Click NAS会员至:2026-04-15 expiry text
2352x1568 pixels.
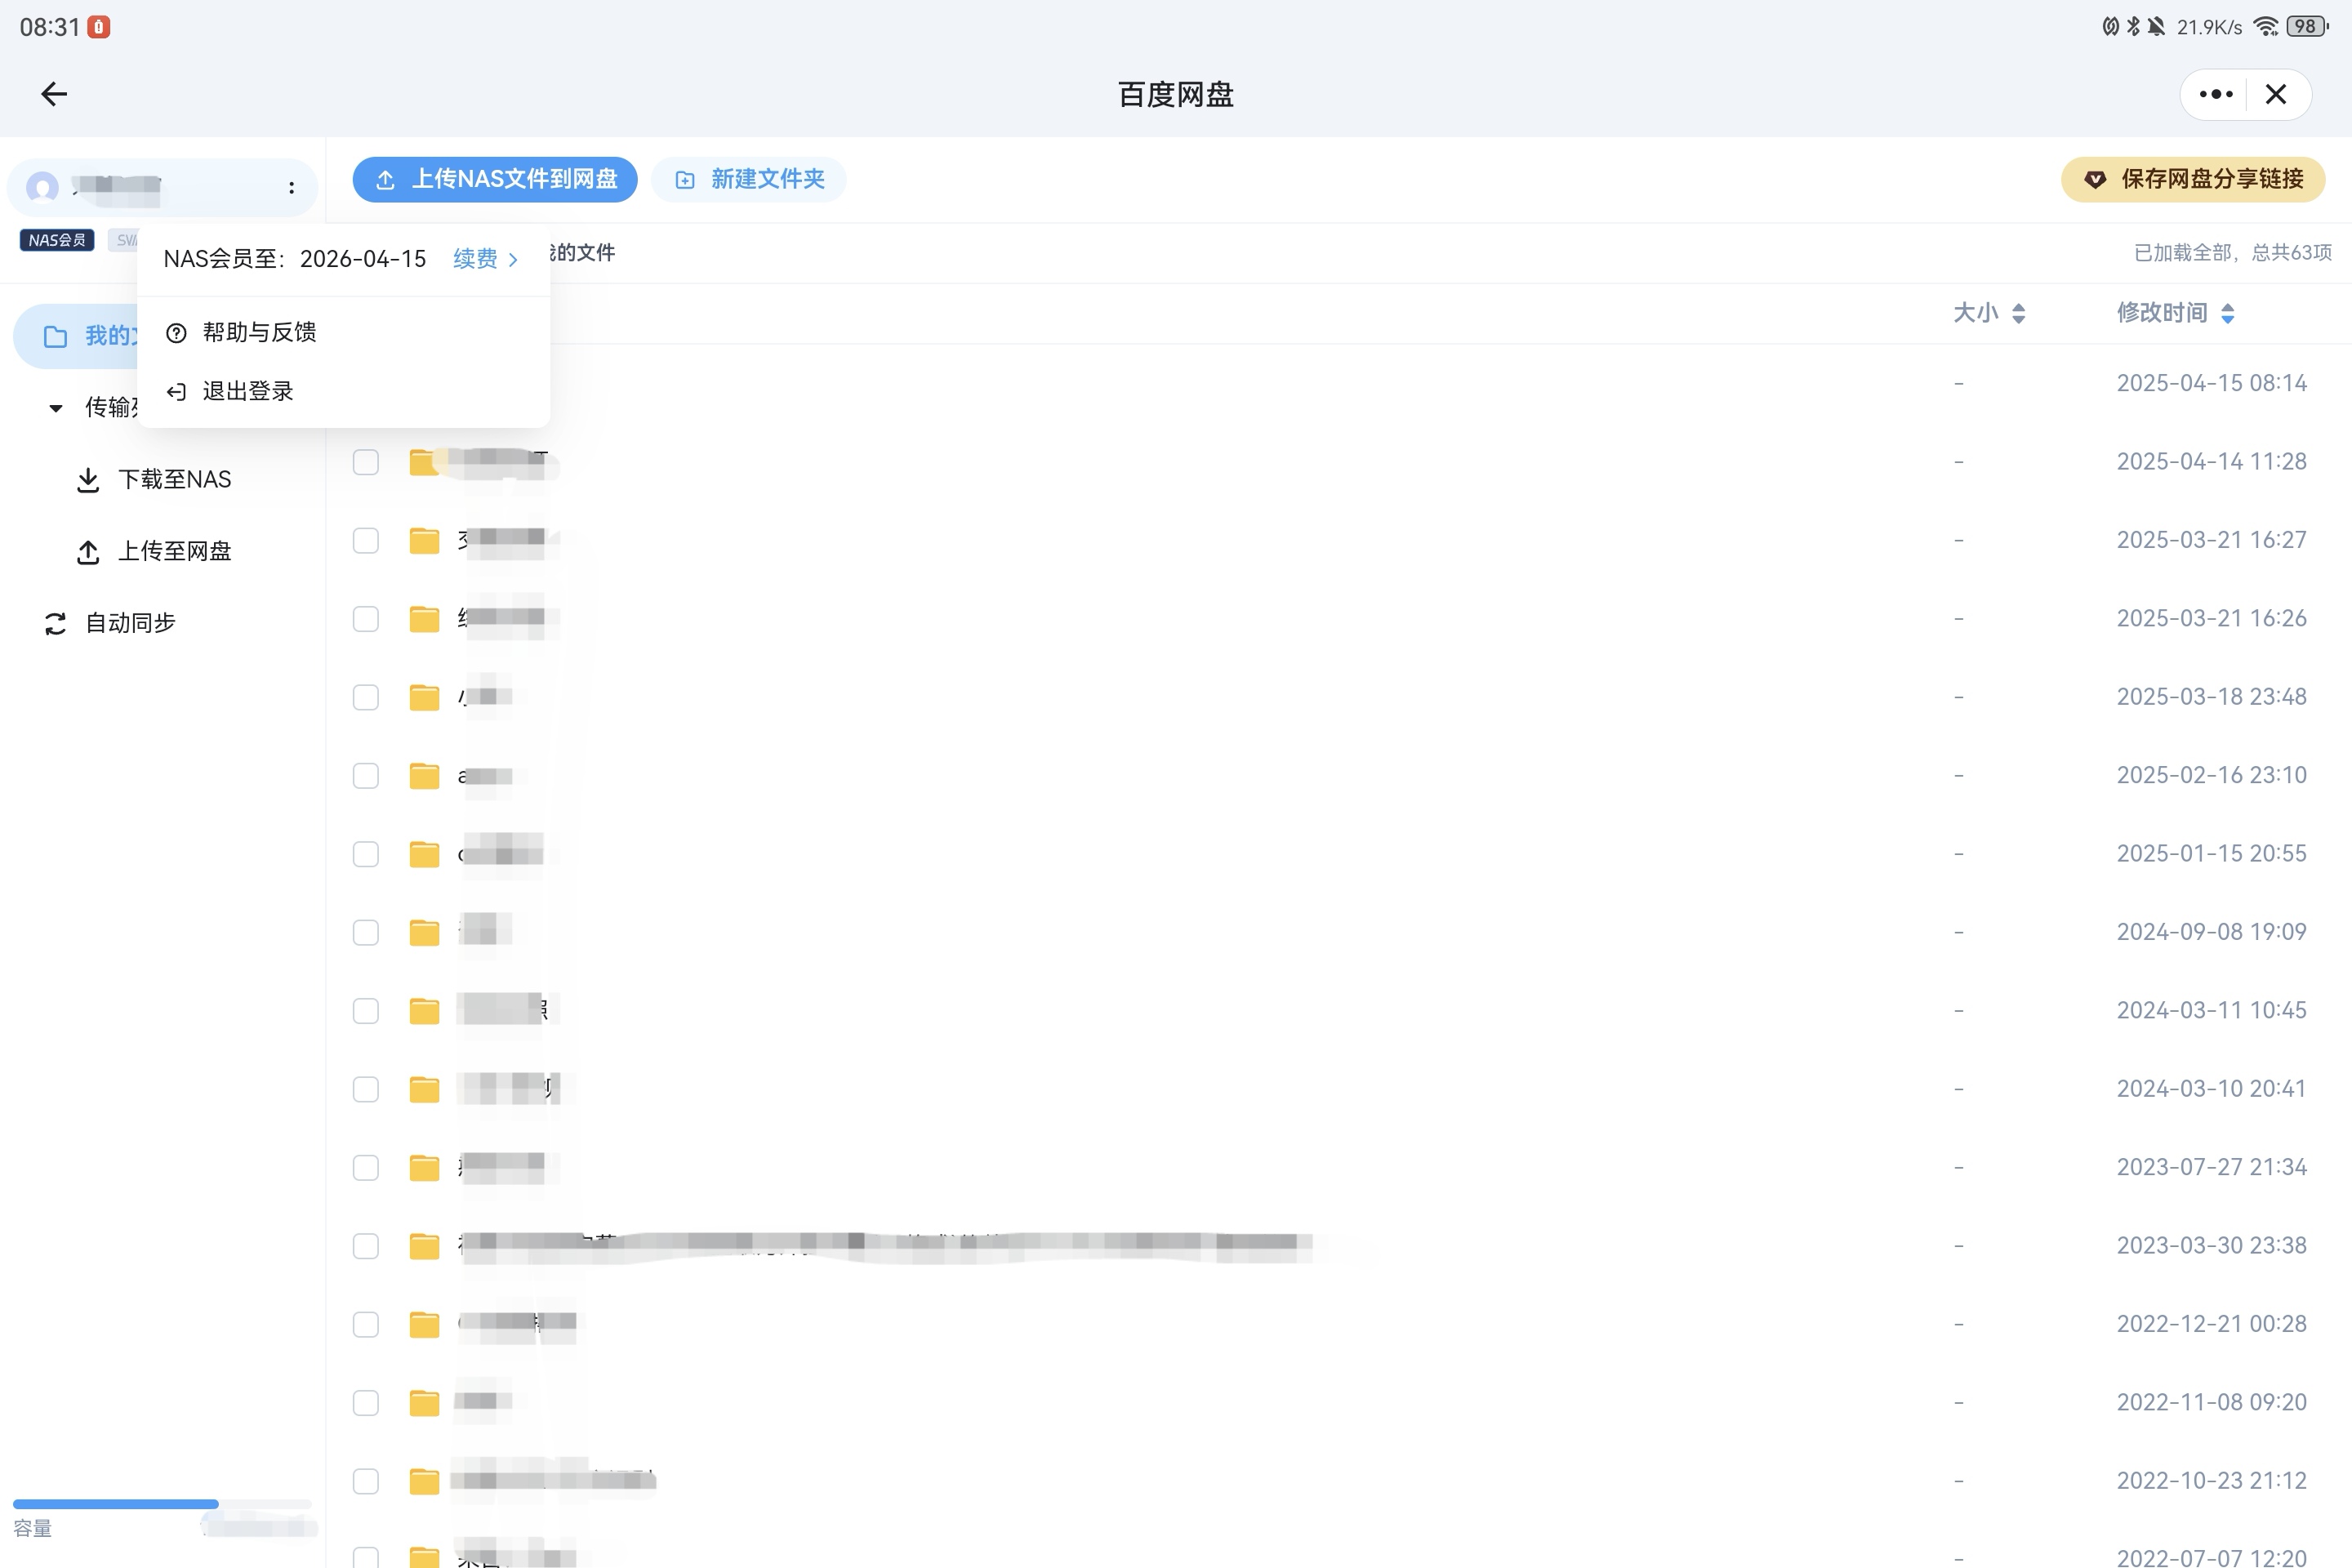pos(295,259)
